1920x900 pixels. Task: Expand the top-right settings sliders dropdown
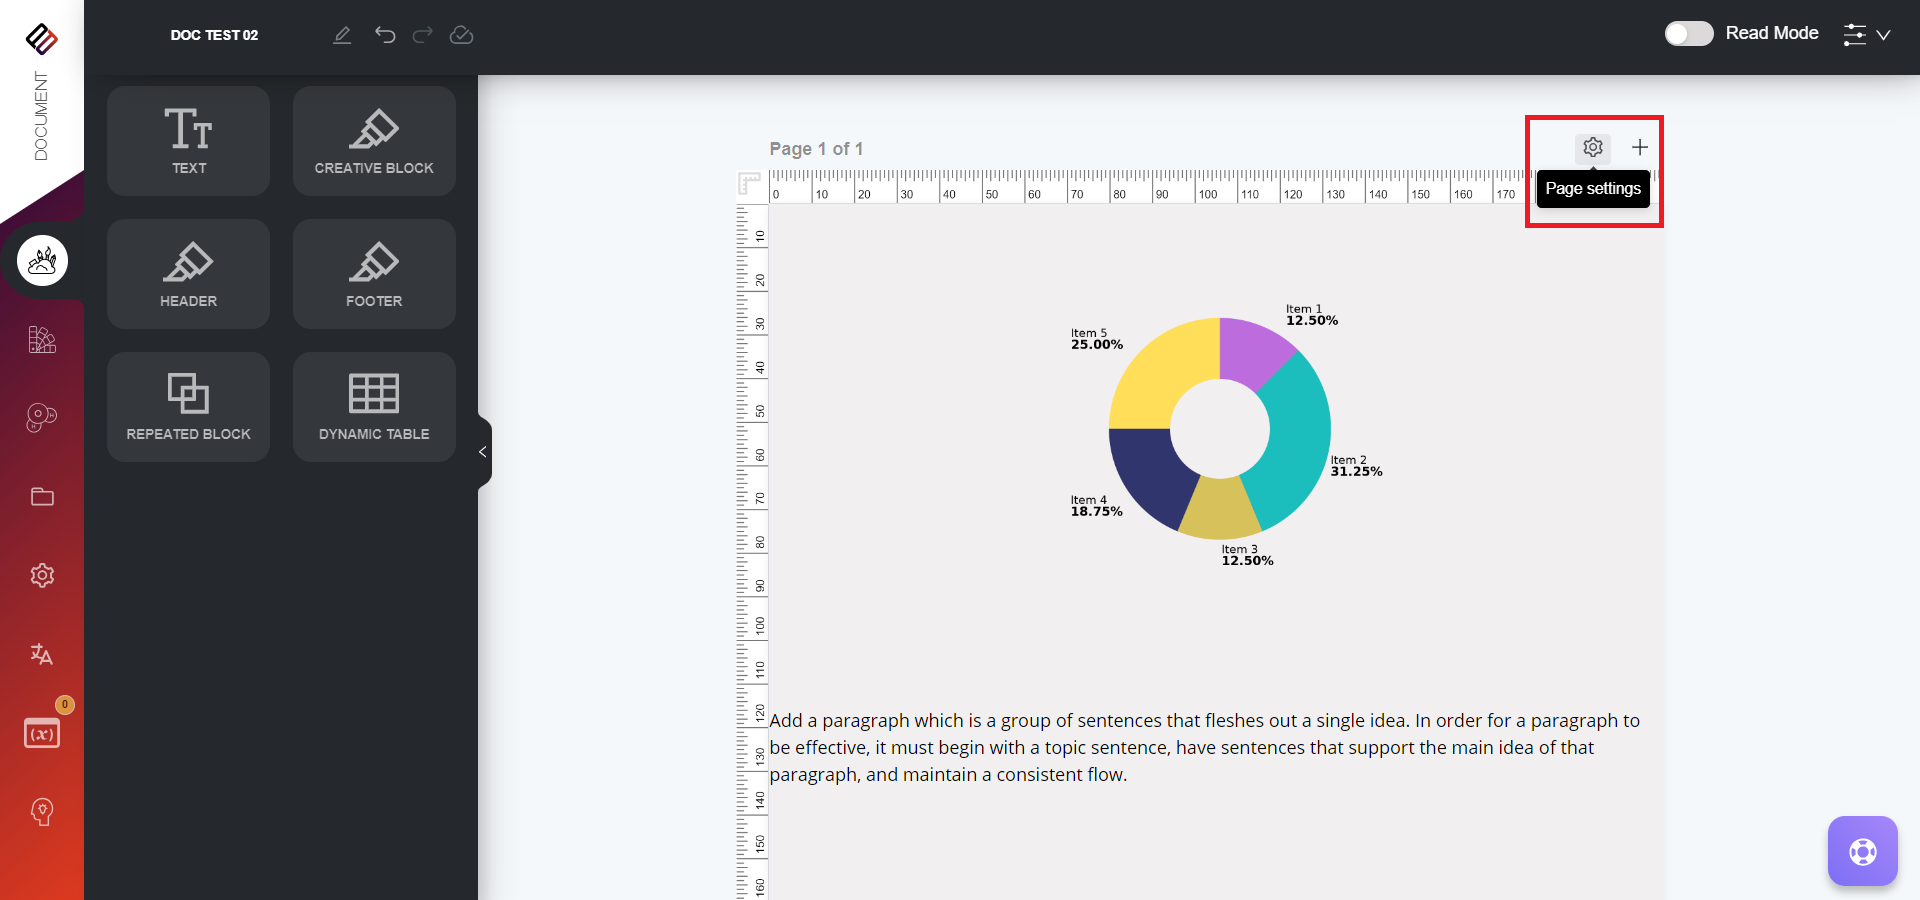pos(1866,35)
